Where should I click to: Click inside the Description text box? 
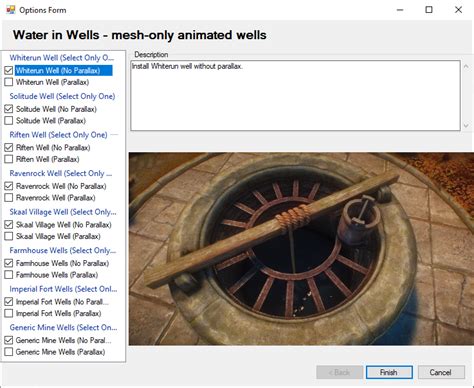[295, 95]
